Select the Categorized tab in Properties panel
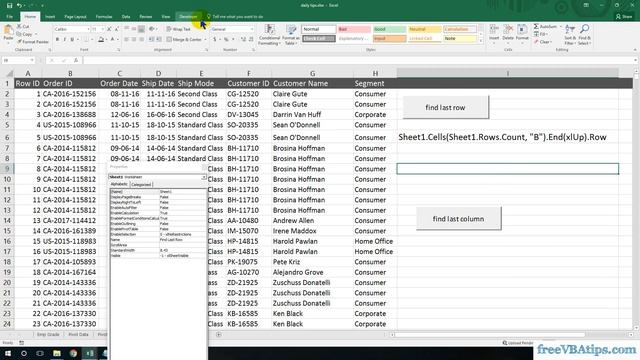 tap(141, 184)
